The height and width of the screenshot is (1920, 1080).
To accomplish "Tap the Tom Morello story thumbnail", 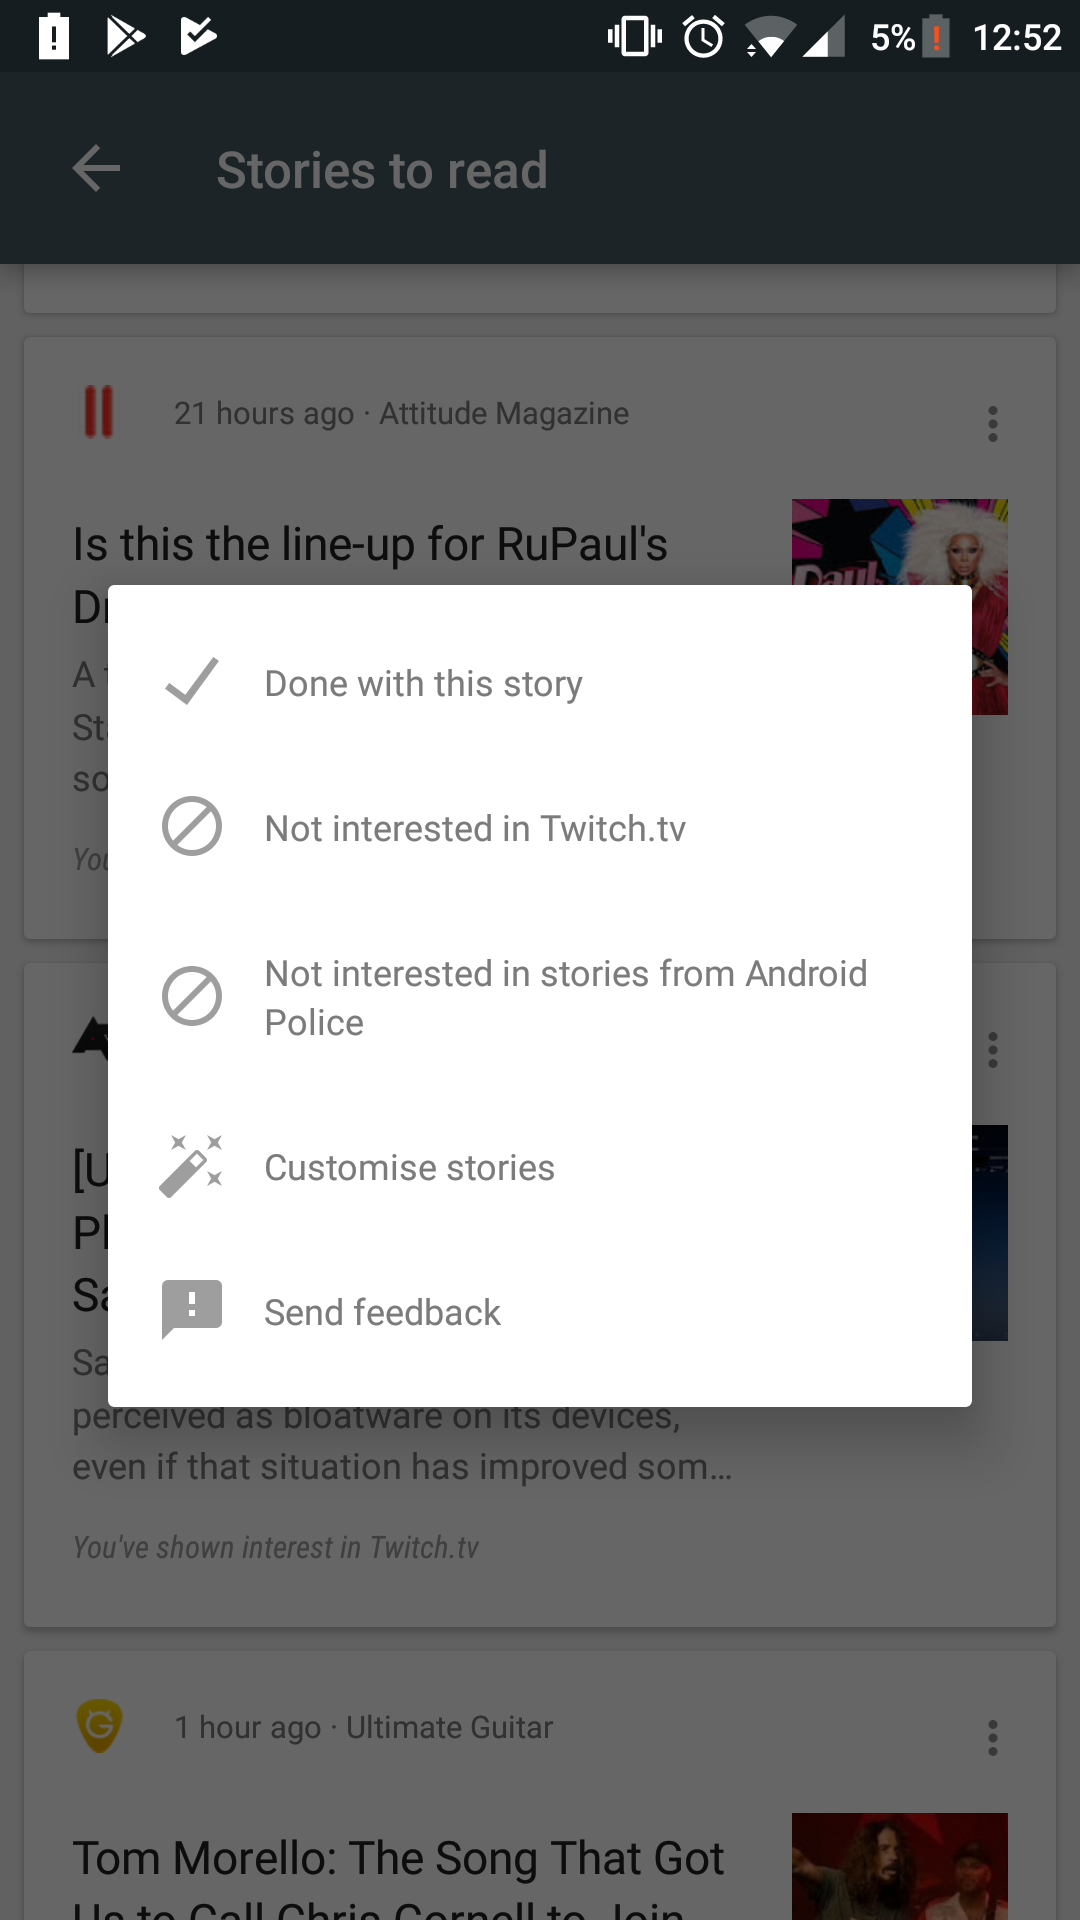I will point(899,1866).
